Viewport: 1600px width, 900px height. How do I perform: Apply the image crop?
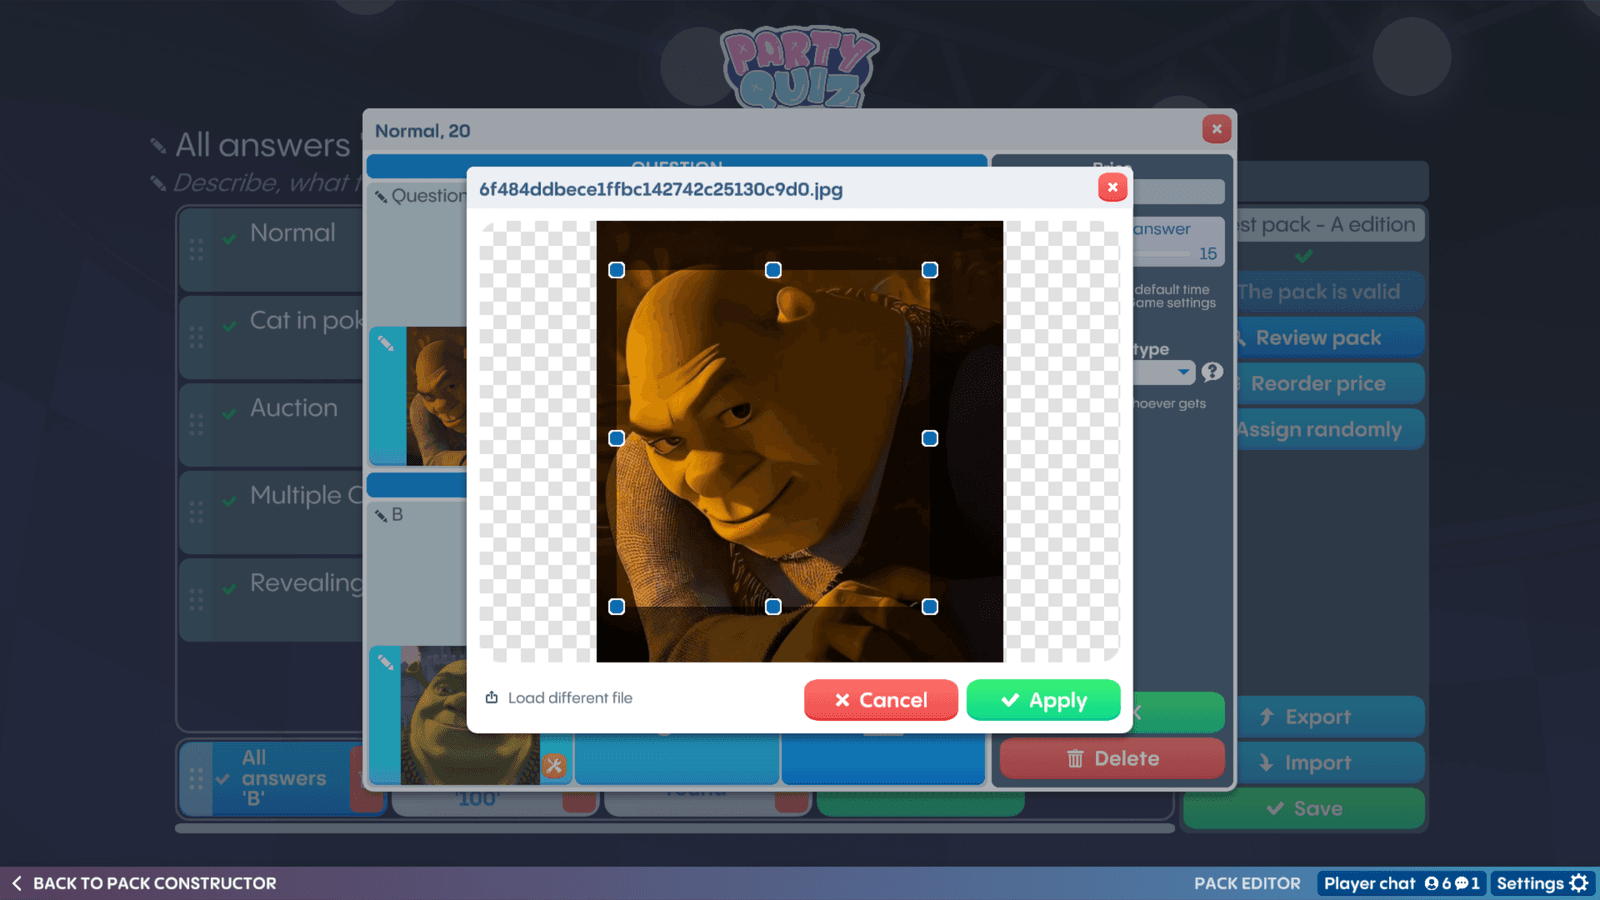tap(1043, 700)
